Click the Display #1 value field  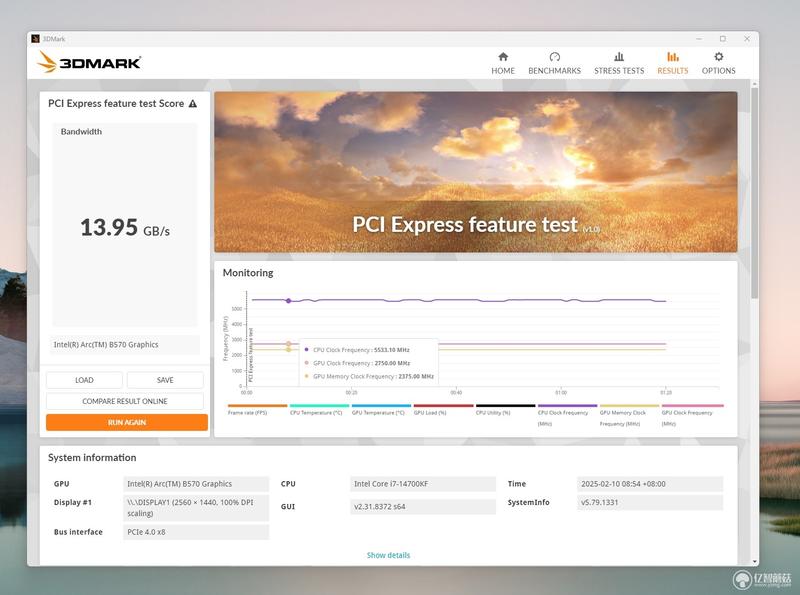point(196,508)
